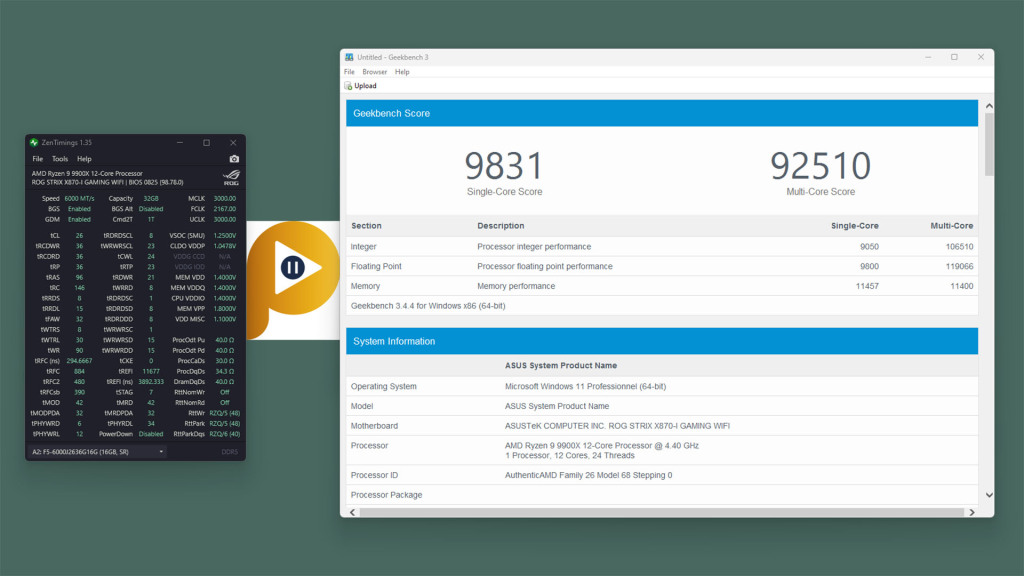The height and width of the screenshot is (576, 1024).
Task: Click the ASUS System Product Name header
Action: [x=560, y=366]
